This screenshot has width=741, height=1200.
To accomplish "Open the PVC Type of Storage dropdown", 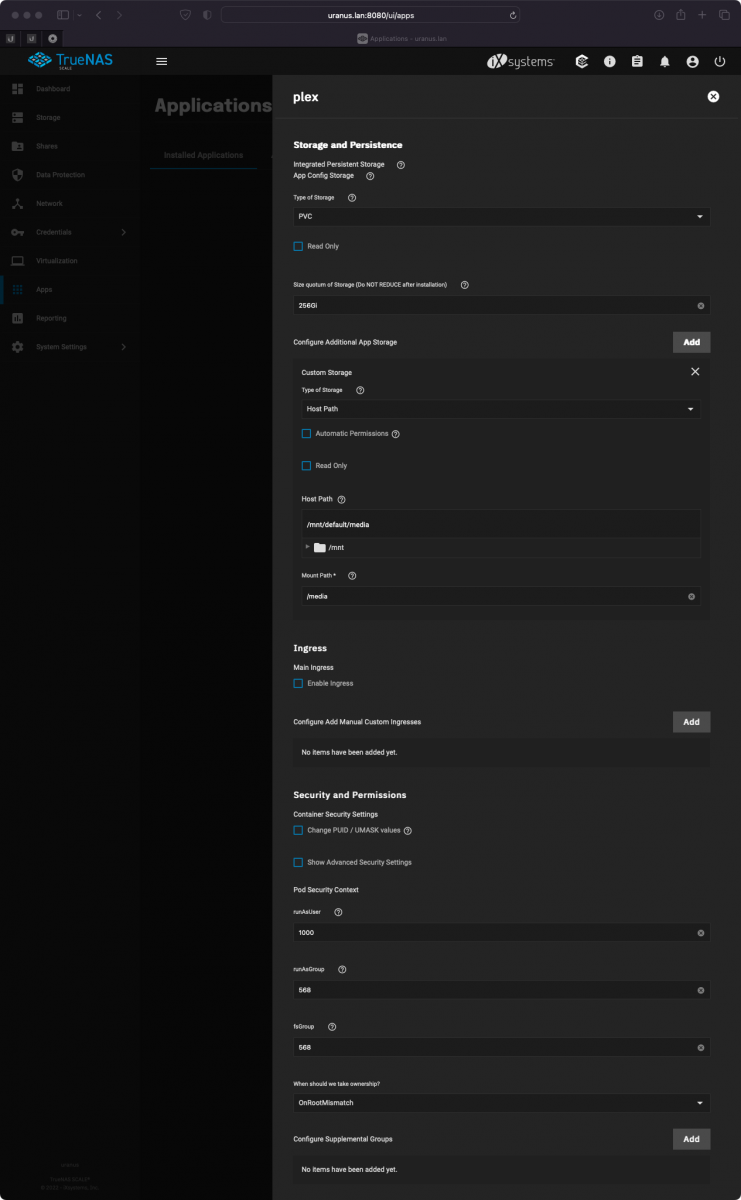I will tap(502, 216).
